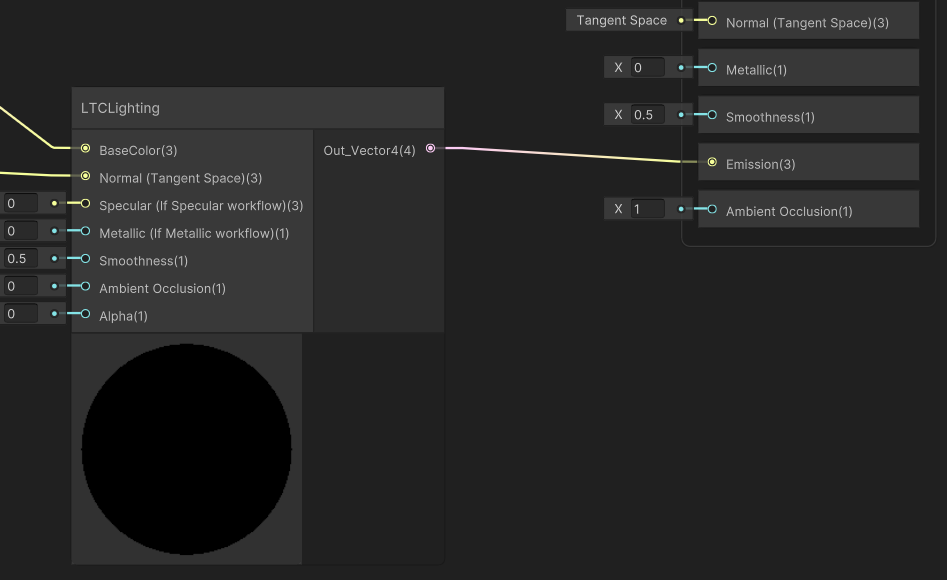Click the master Smoothness X field showing 0.5

tap(647, 115)
